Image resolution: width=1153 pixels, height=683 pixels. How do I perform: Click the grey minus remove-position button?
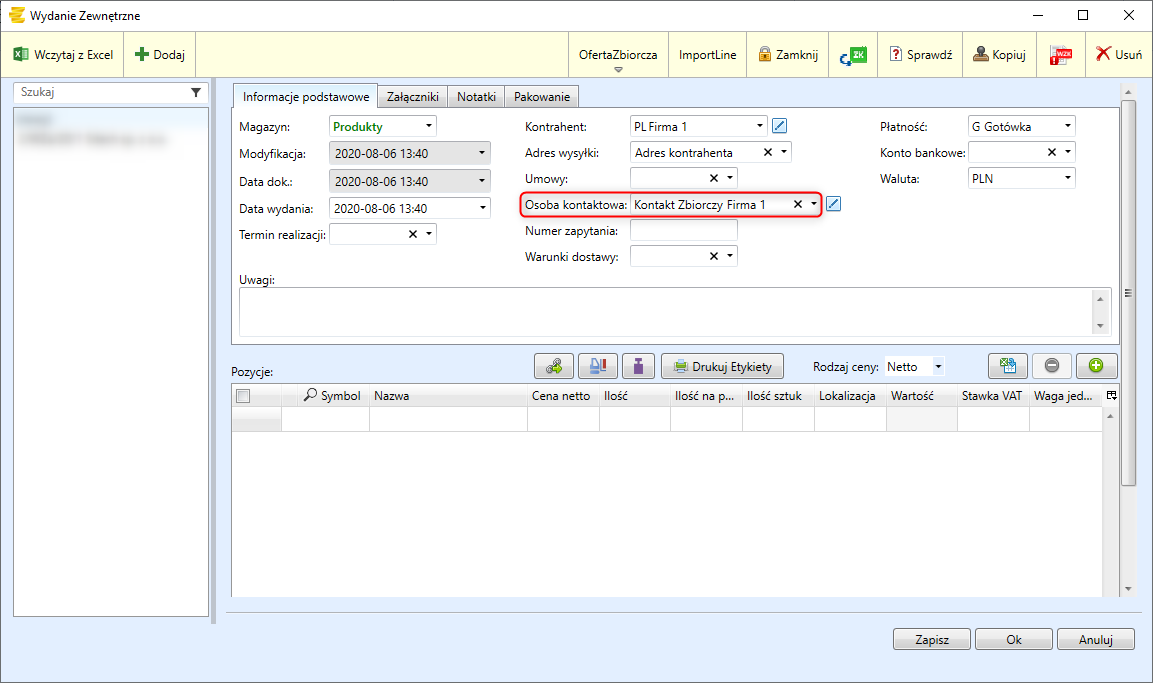[1052, 366]
